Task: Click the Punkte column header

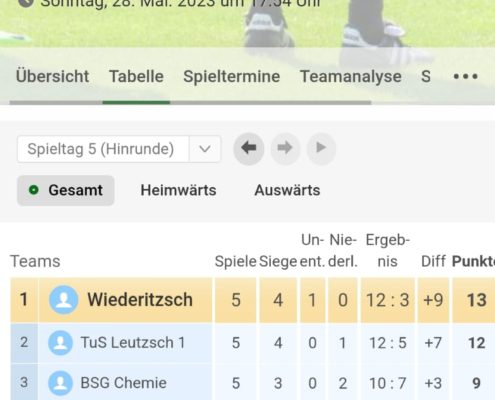Action: click(473, 261)
